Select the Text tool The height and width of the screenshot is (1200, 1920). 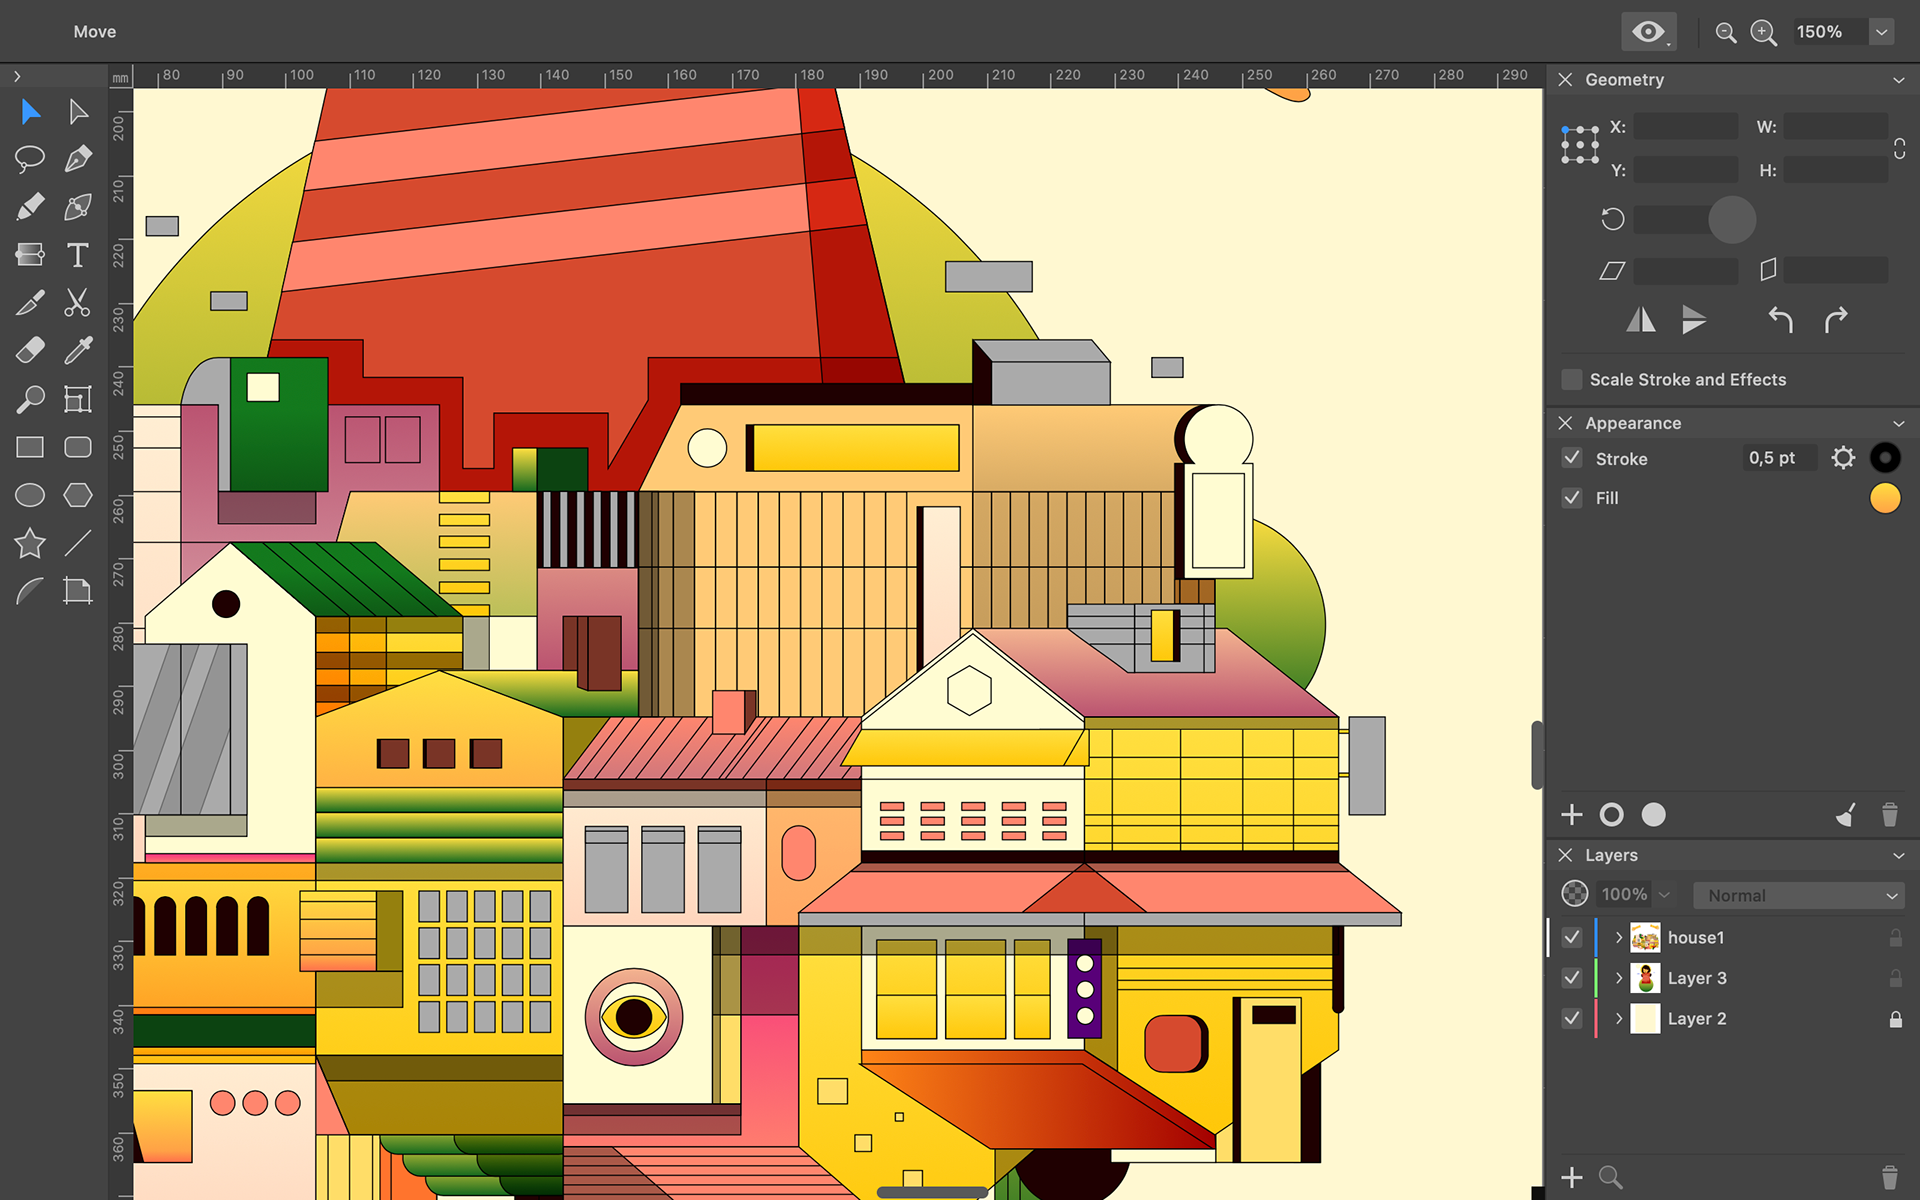78,254
